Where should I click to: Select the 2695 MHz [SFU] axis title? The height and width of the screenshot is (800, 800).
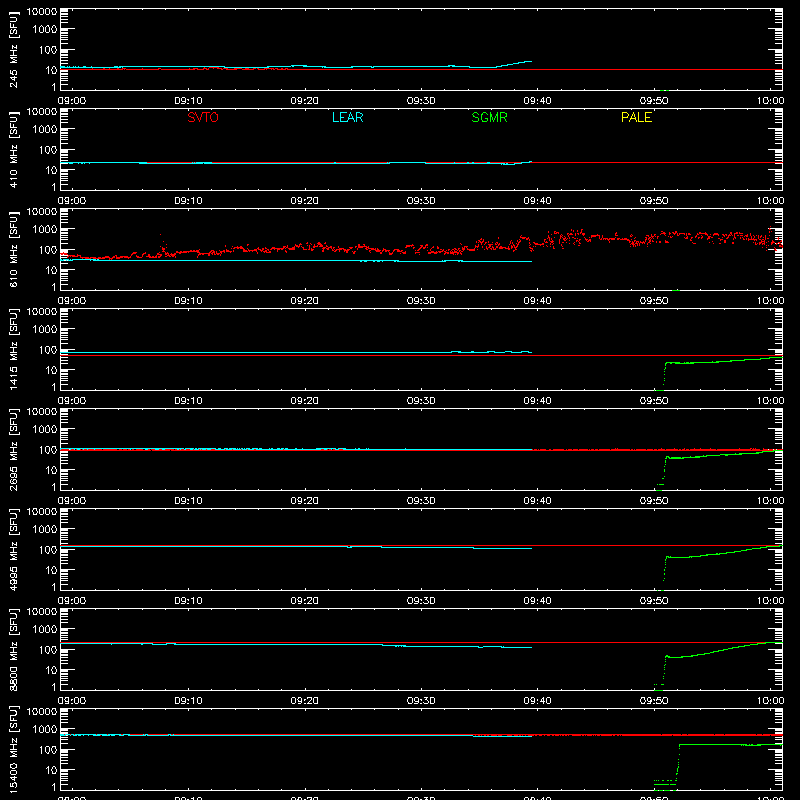click(14, 449)
